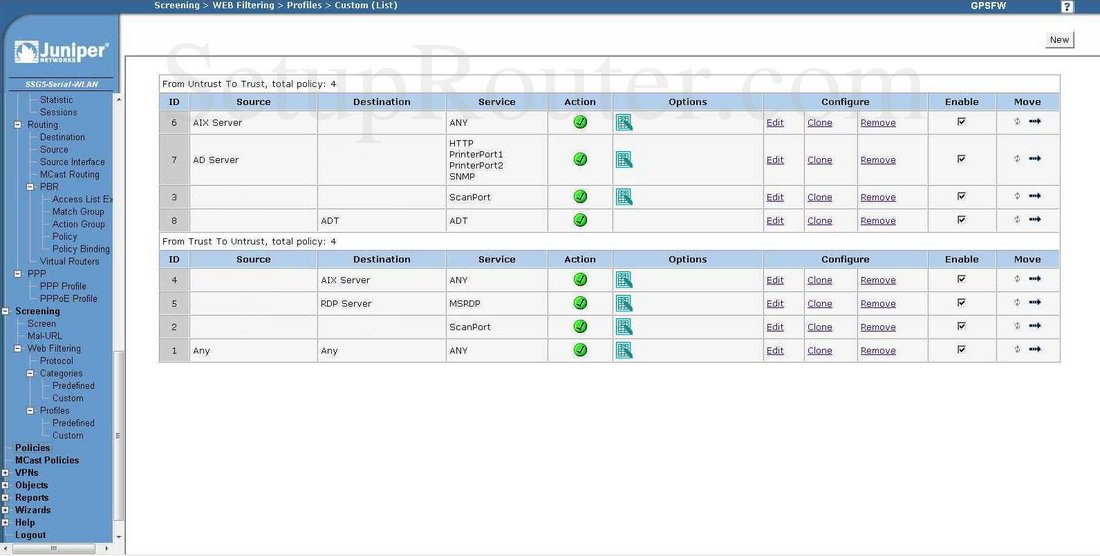Toggle Enable checkbox for policy ID 1

click(961, 349)
